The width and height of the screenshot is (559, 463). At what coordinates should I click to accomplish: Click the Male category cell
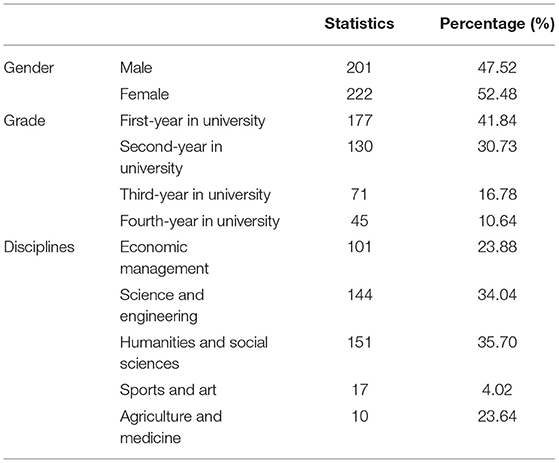coord(136,68)
